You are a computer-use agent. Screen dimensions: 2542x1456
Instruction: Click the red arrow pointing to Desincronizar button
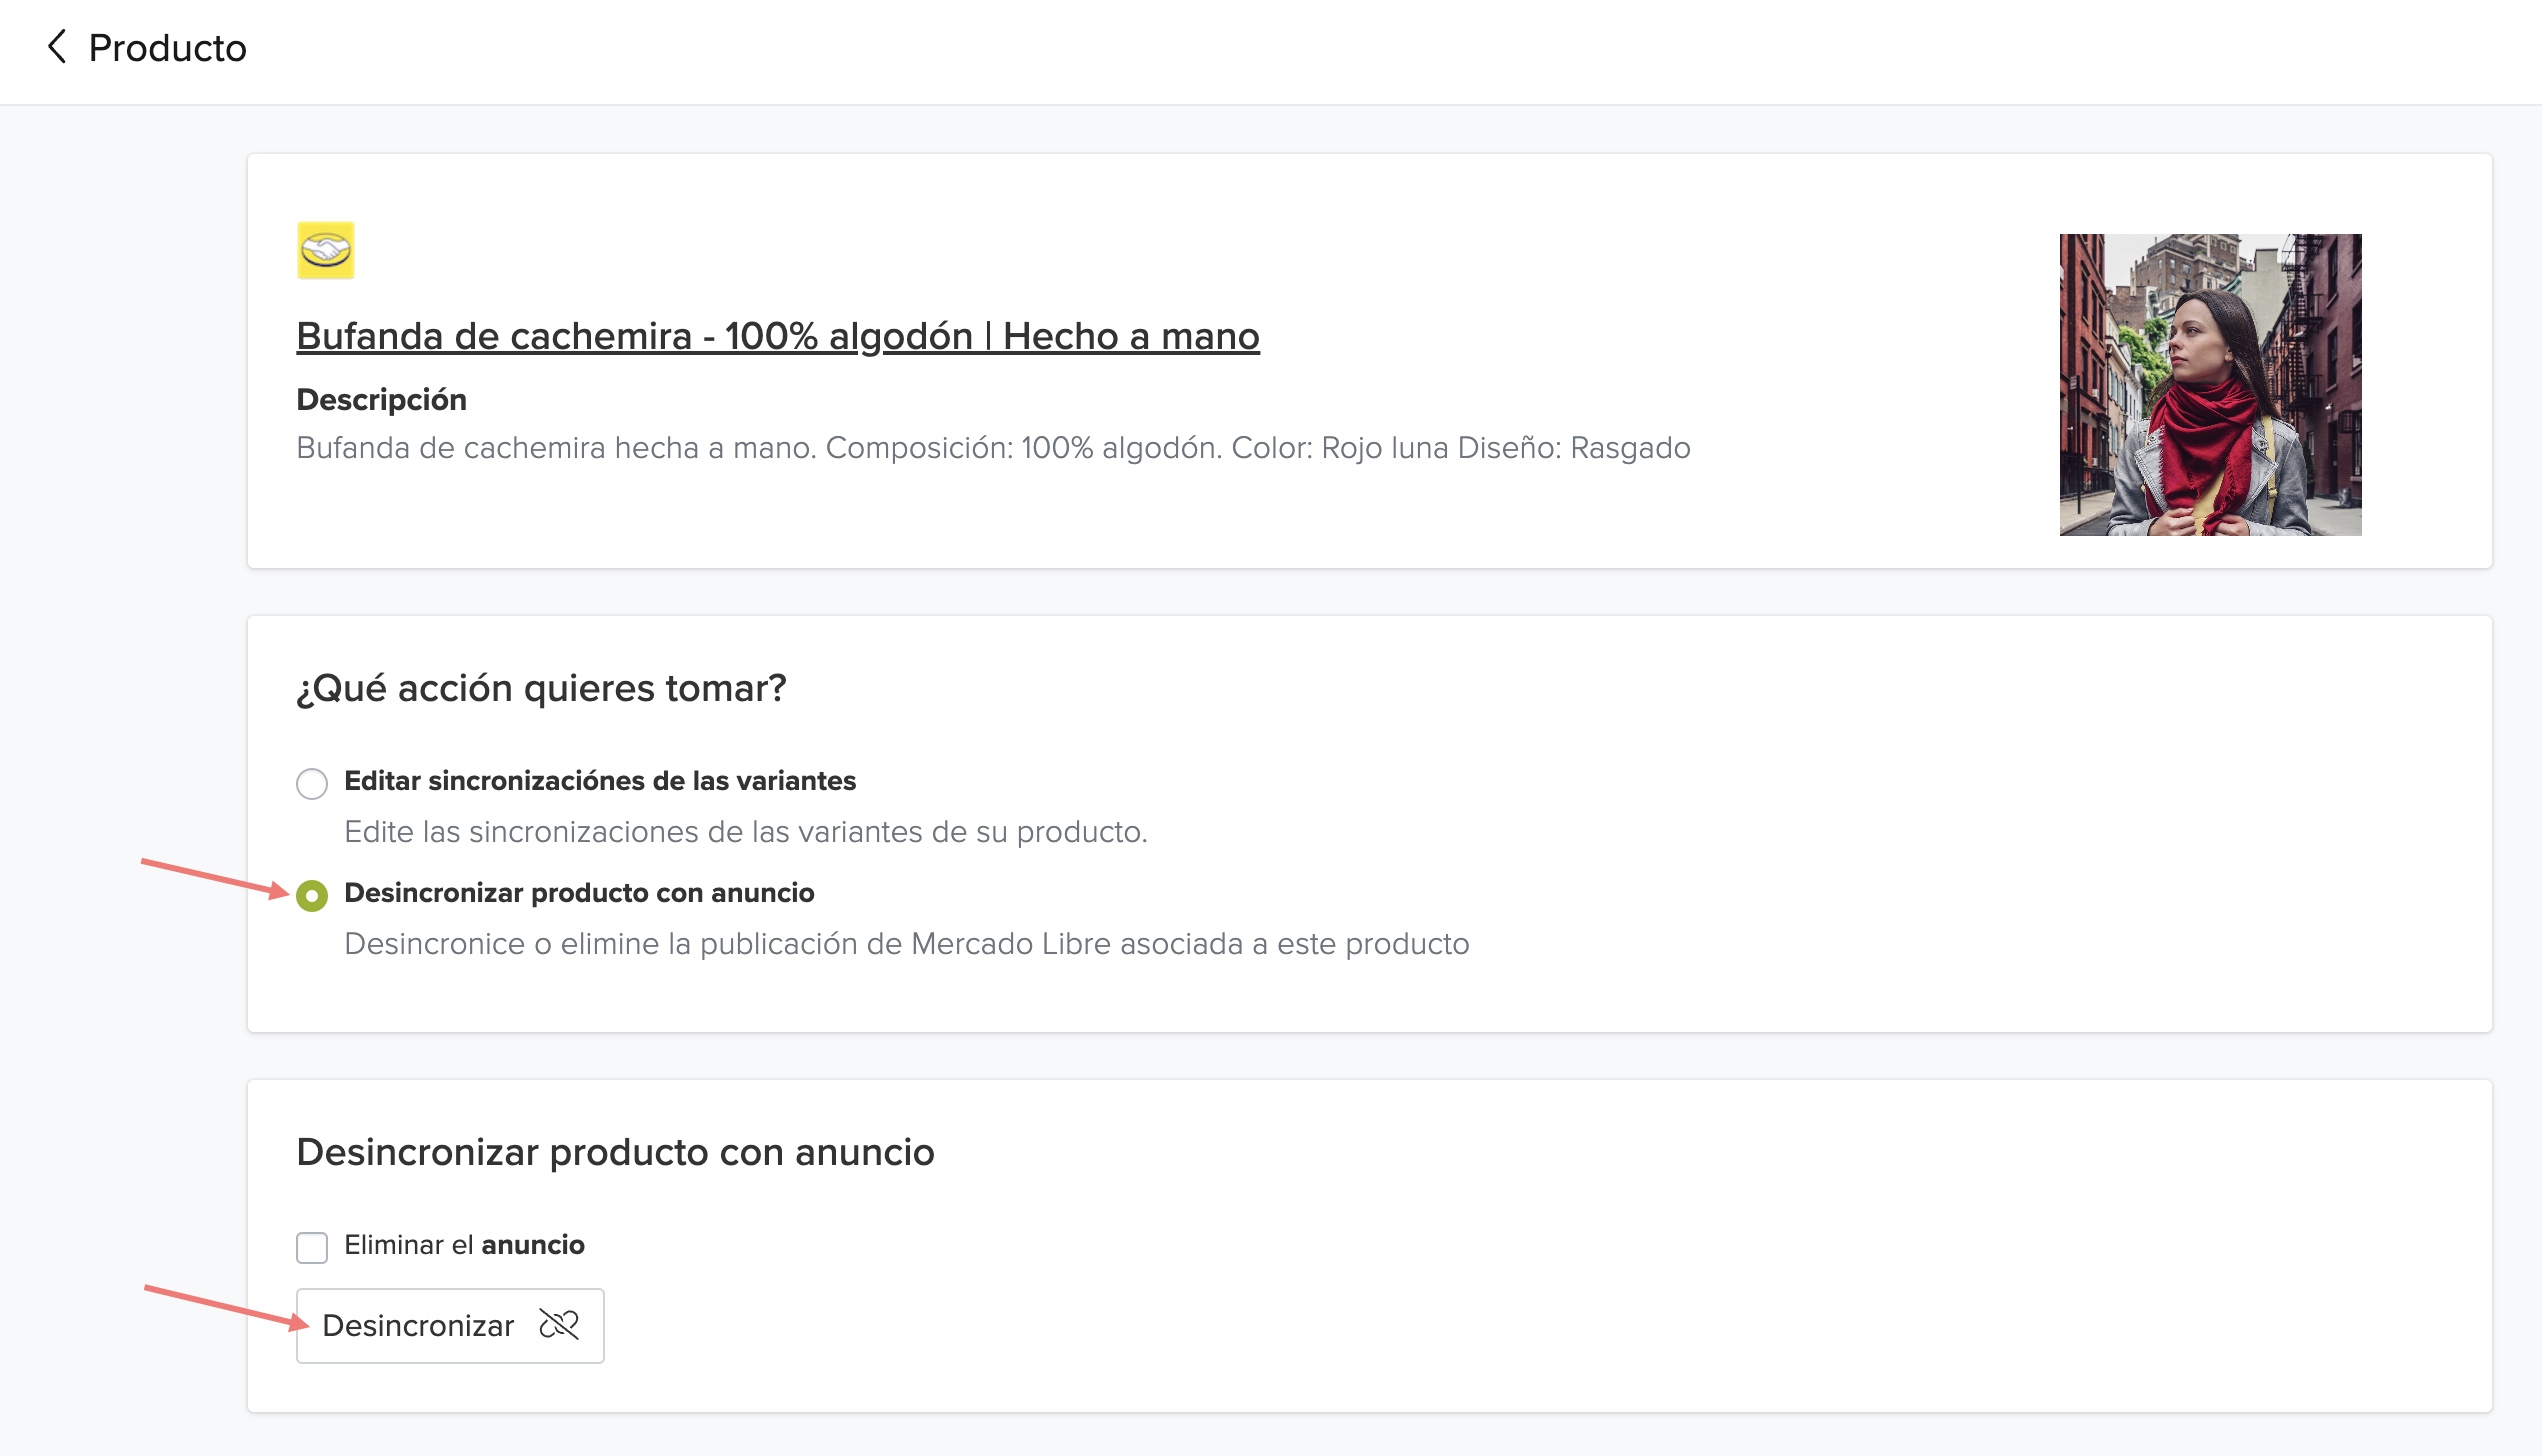[x=226, y=1307]
